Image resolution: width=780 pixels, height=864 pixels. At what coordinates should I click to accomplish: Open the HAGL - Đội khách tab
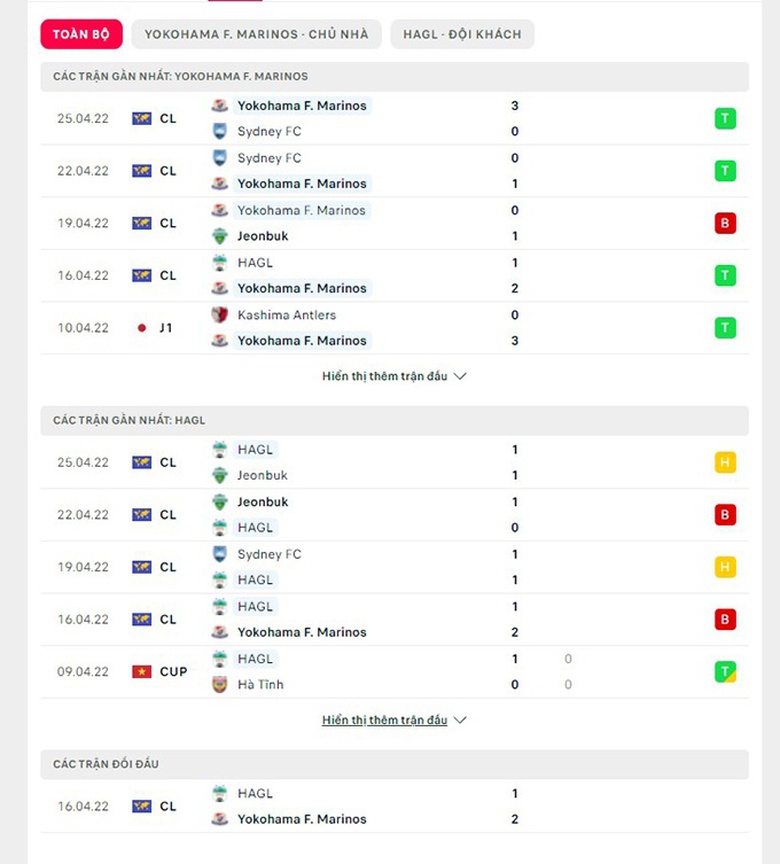pyautogui.click(x=462, y=34)
